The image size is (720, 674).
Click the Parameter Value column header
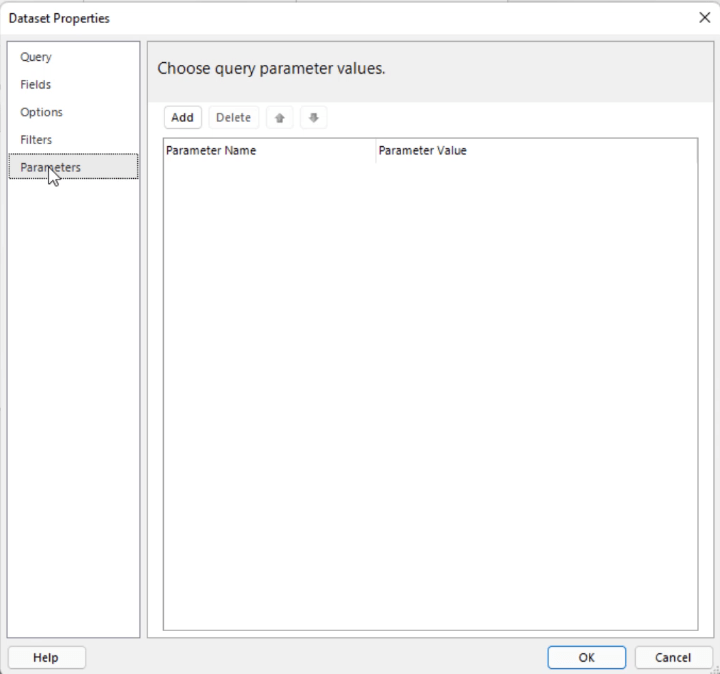[536, 151]
